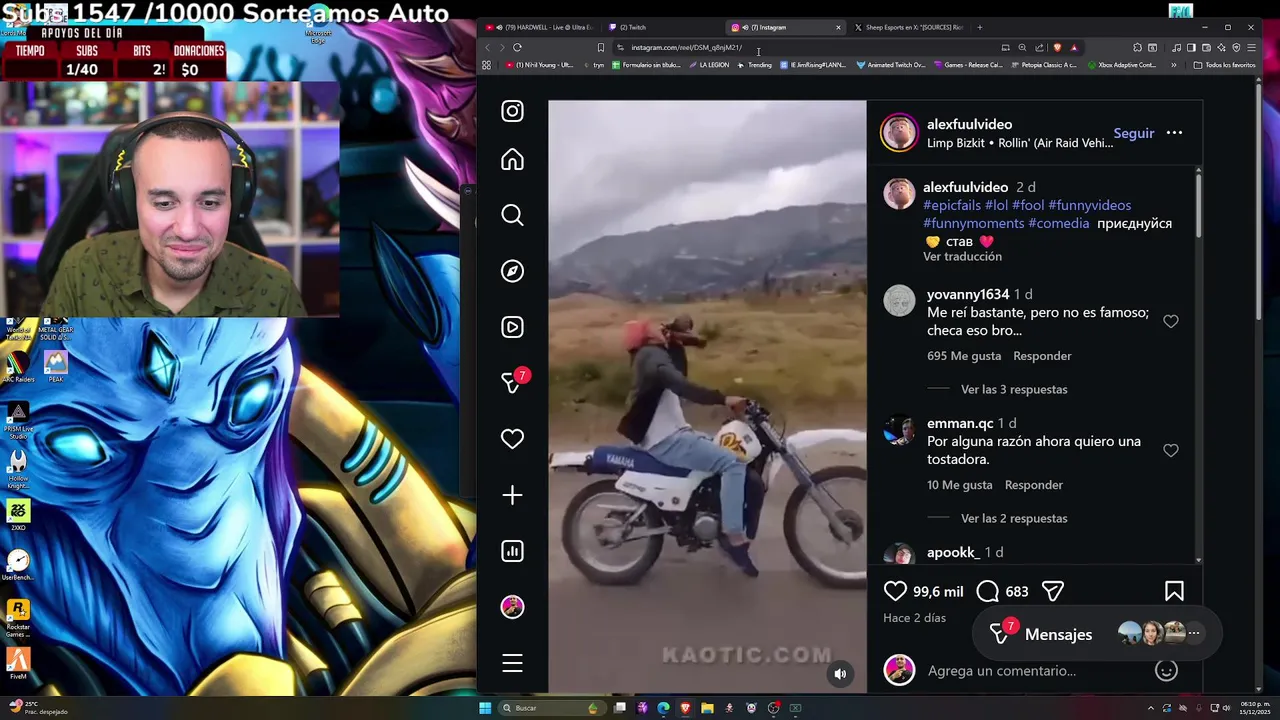Open alexfuulvideo profile from the header
Viewport: 1280px width, 720px height.
click(969, 124)
